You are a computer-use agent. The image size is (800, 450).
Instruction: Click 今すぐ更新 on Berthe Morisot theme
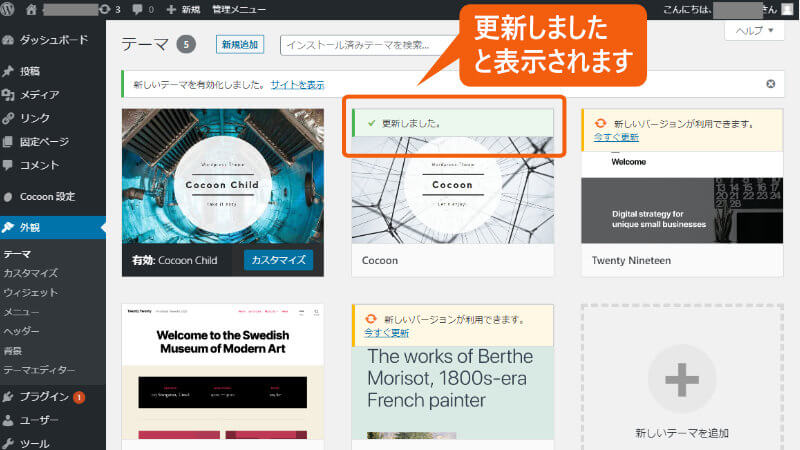(387, 333)
